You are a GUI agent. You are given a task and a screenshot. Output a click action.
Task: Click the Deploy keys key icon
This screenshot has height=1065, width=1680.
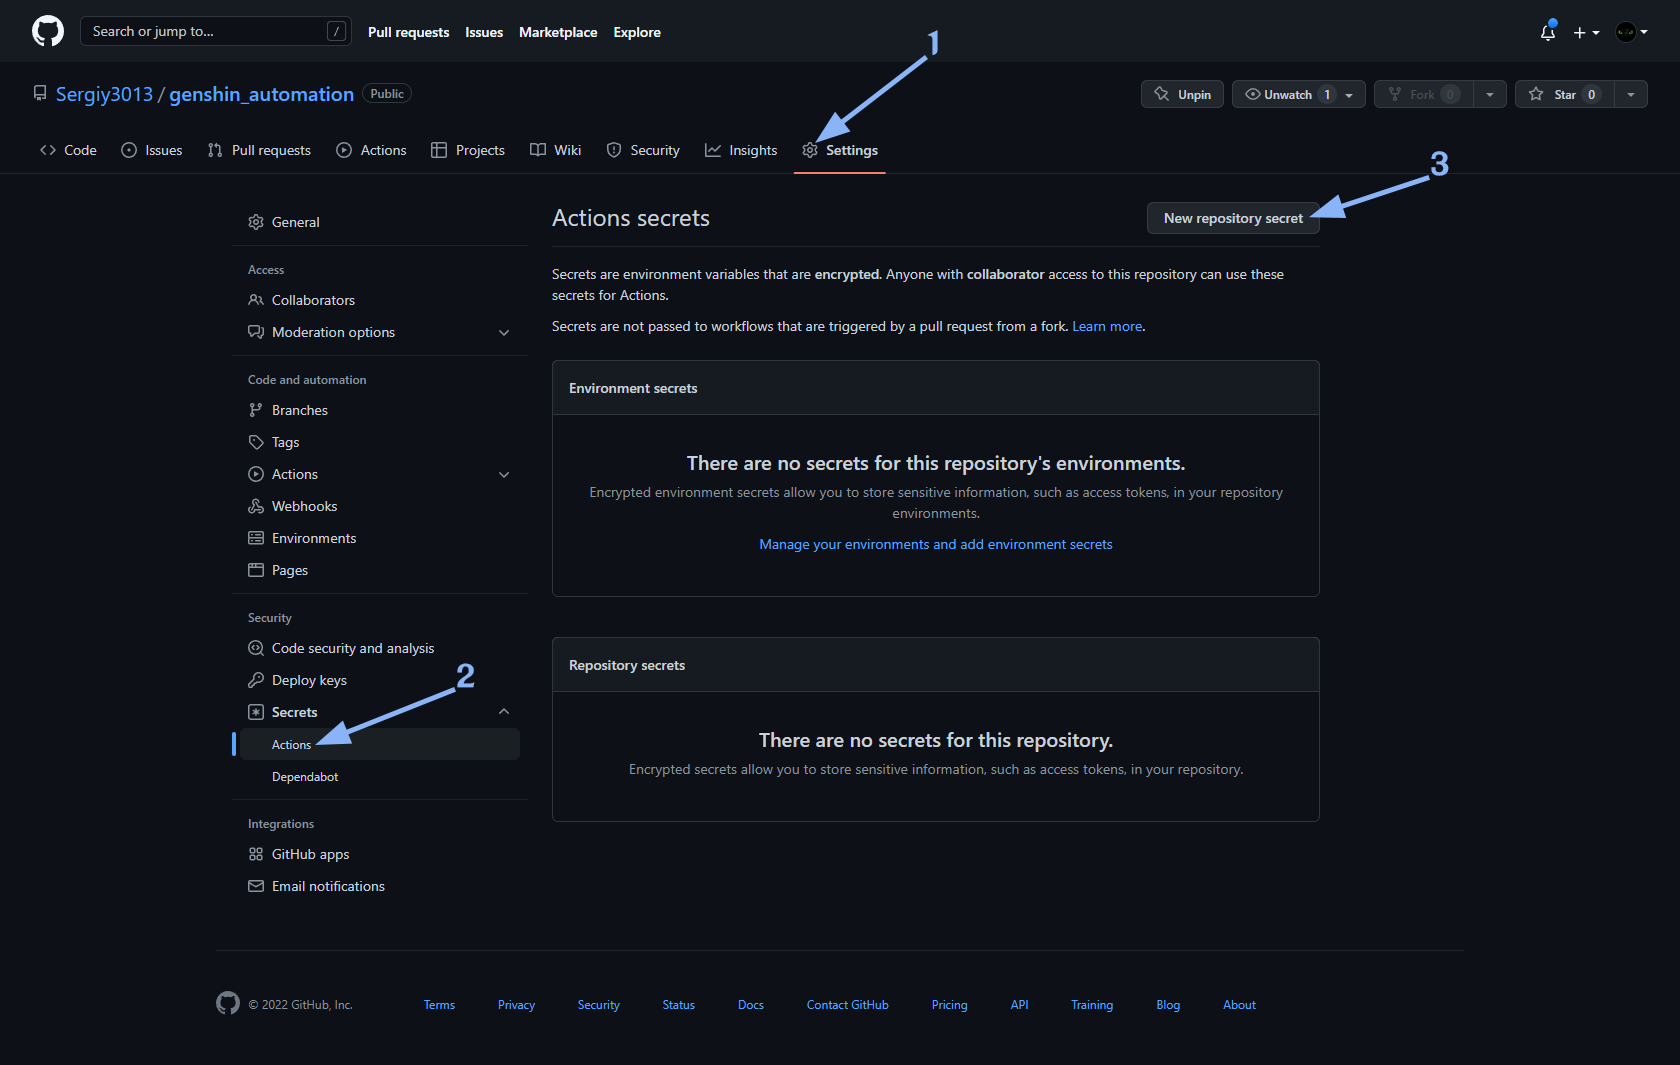pyautogui.click(x=256, y=680)
